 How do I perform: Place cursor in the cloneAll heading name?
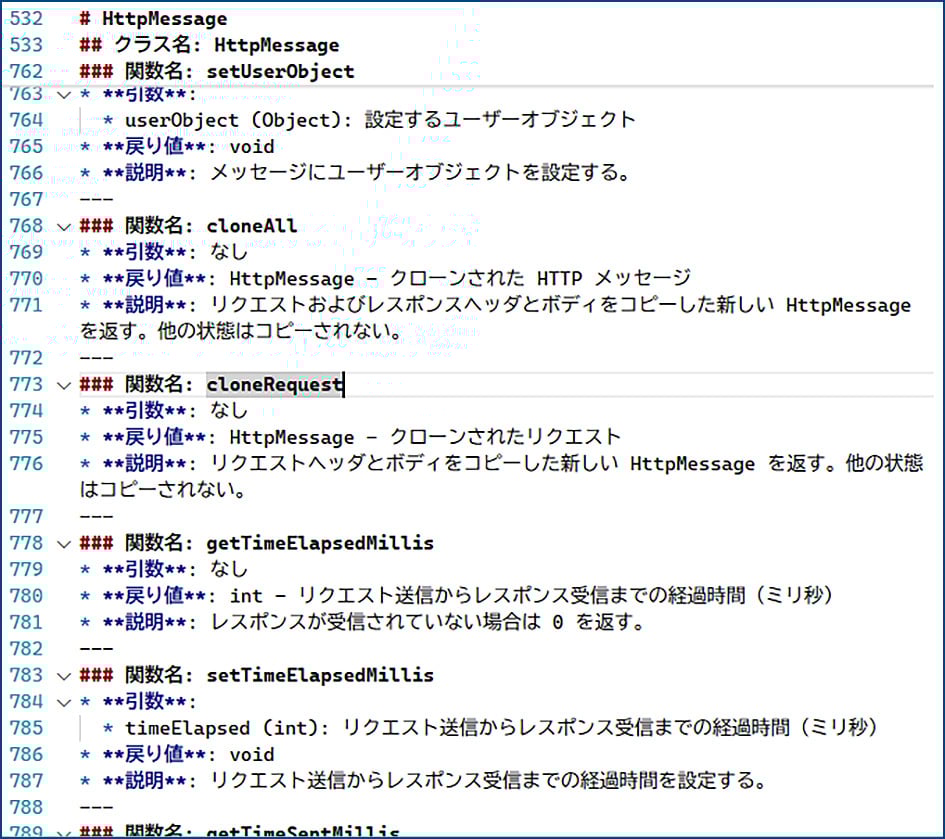251,226
